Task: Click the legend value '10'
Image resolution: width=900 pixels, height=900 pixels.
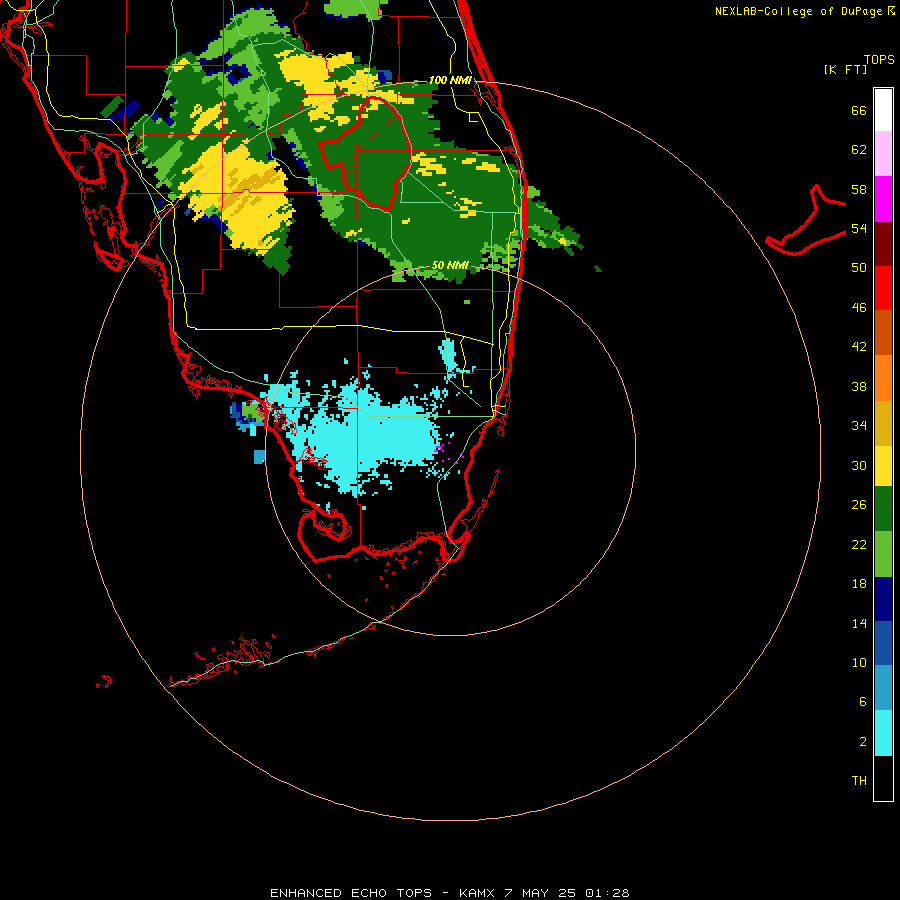Action: (x=859, y=663)
